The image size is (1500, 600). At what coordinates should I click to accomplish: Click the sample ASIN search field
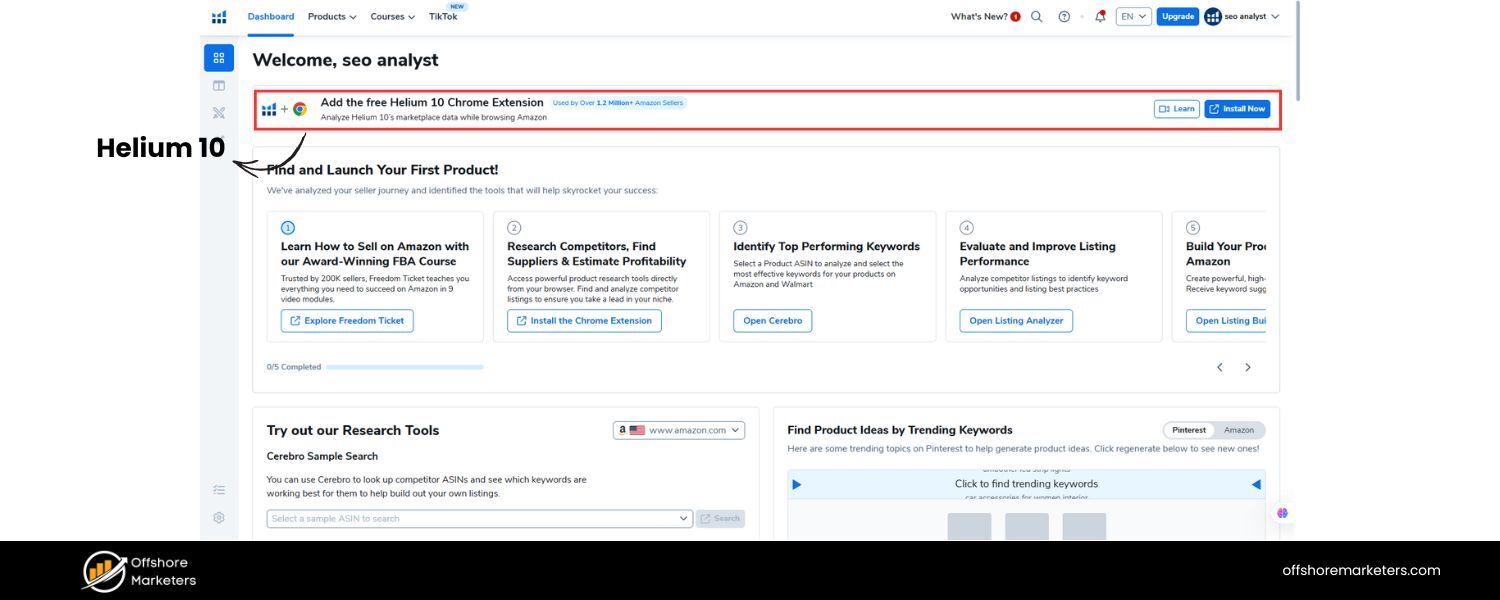coord(479,519)
